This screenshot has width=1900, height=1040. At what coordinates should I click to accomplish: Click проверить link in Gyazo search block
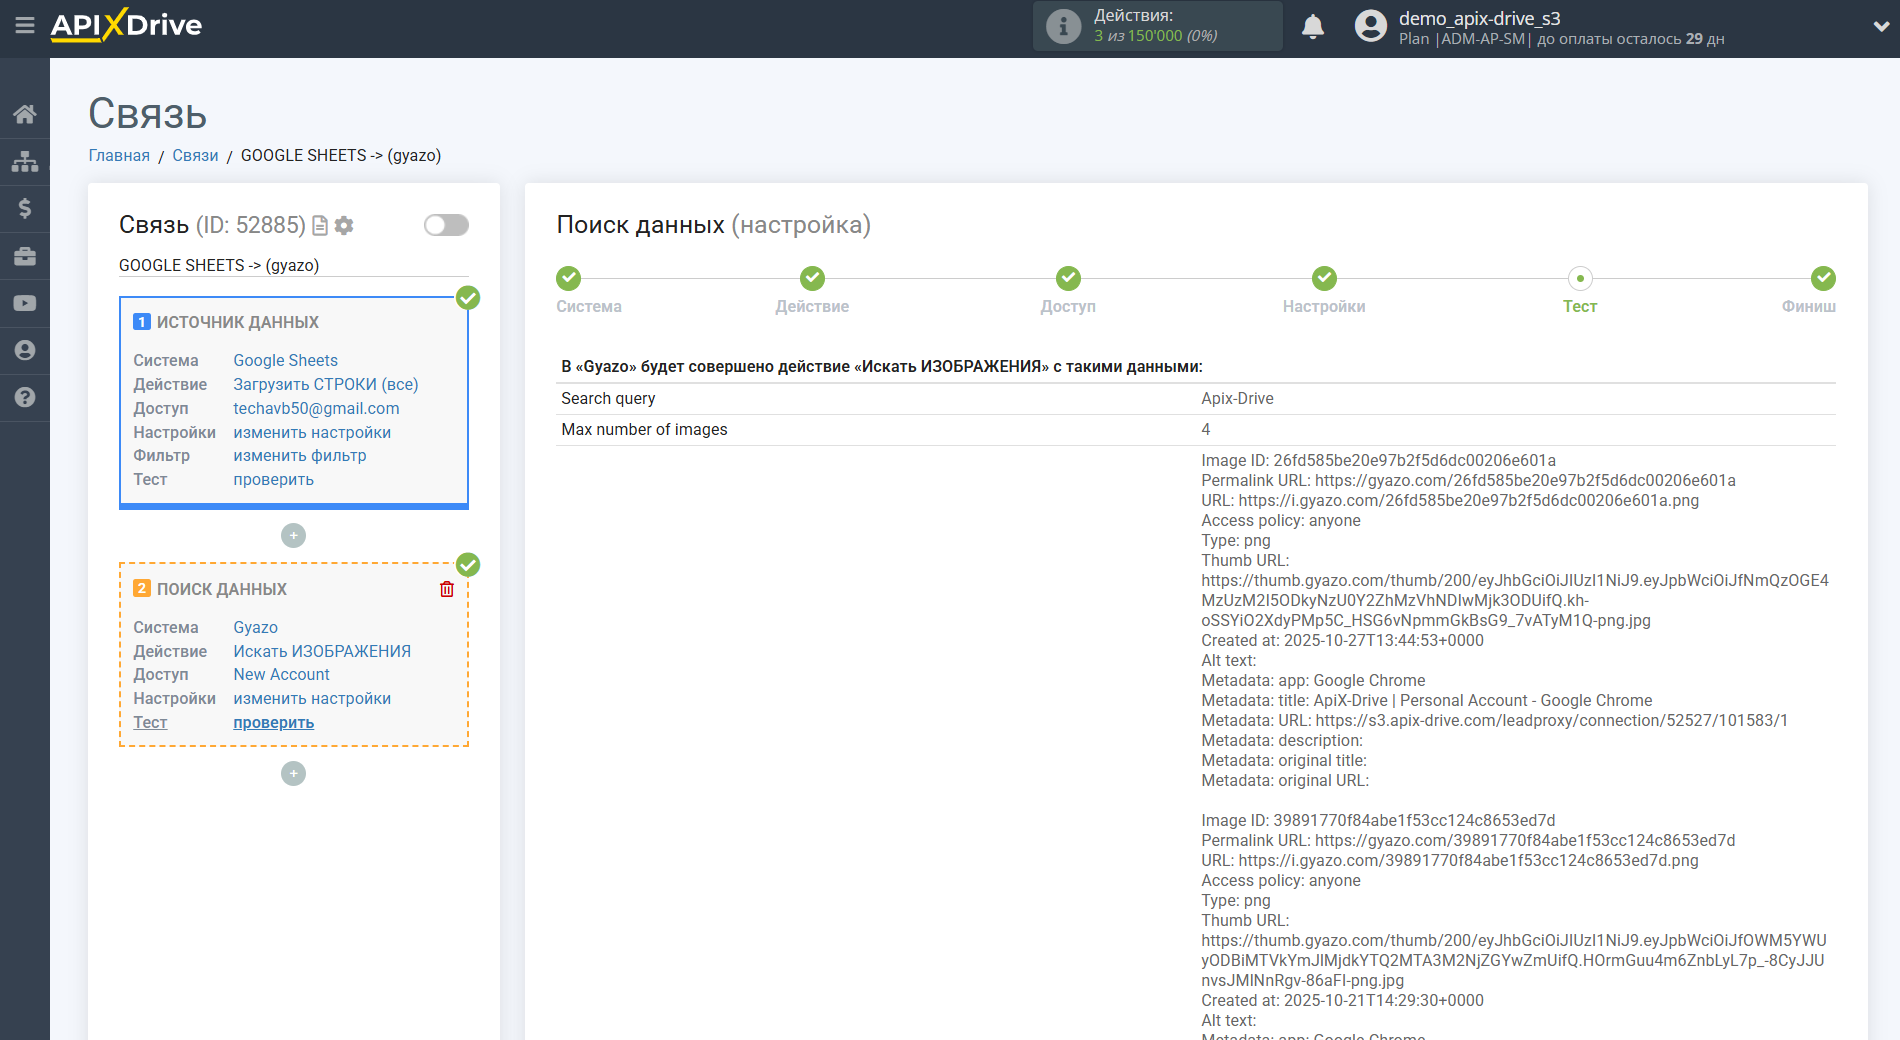[273, 722]
